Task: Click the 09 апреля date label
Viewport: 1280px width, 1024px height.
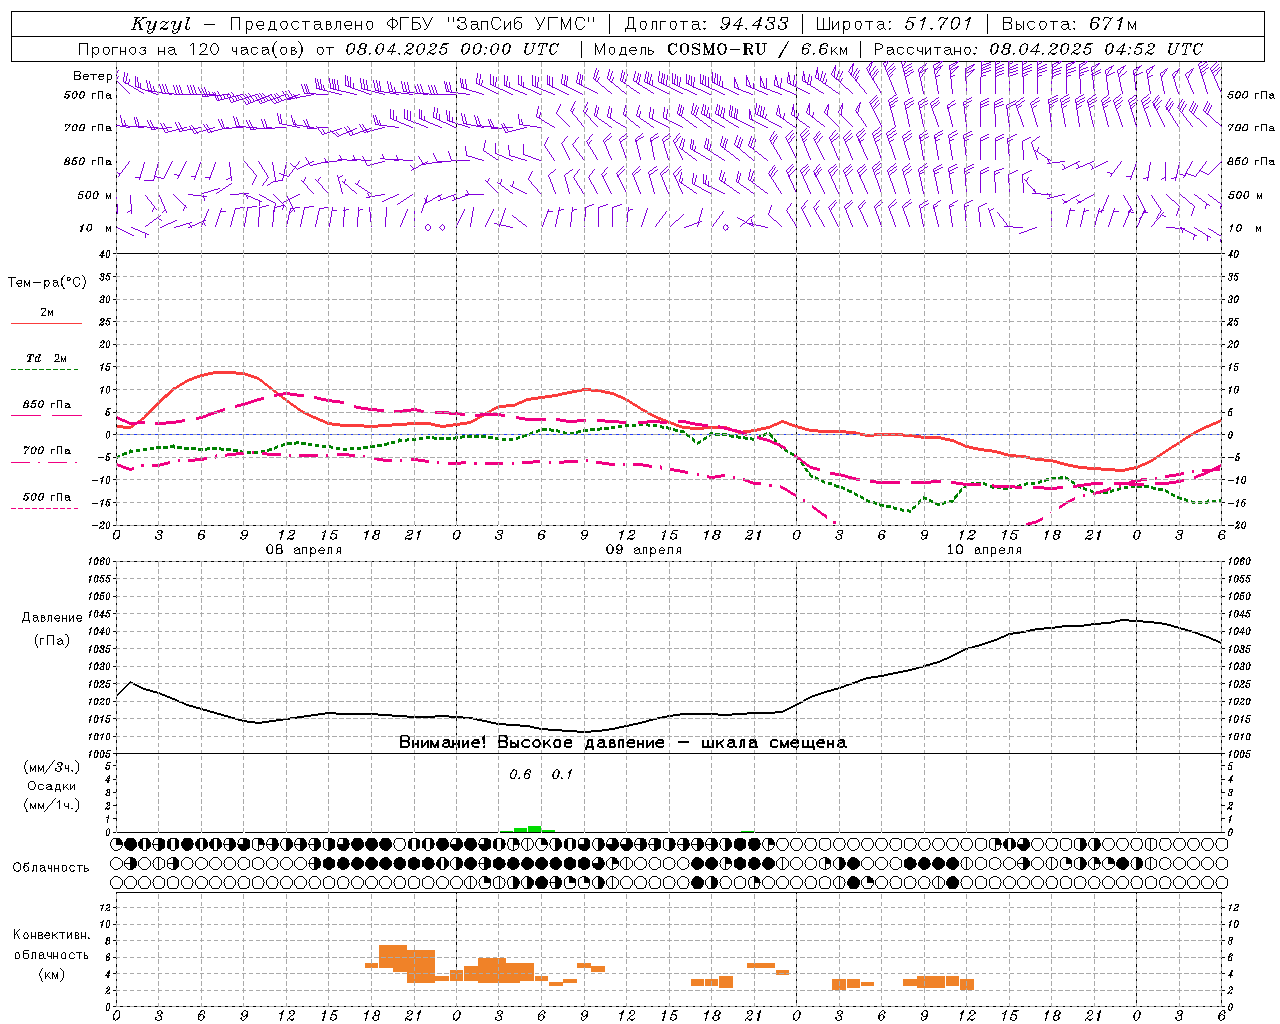Action: [644, 550]
